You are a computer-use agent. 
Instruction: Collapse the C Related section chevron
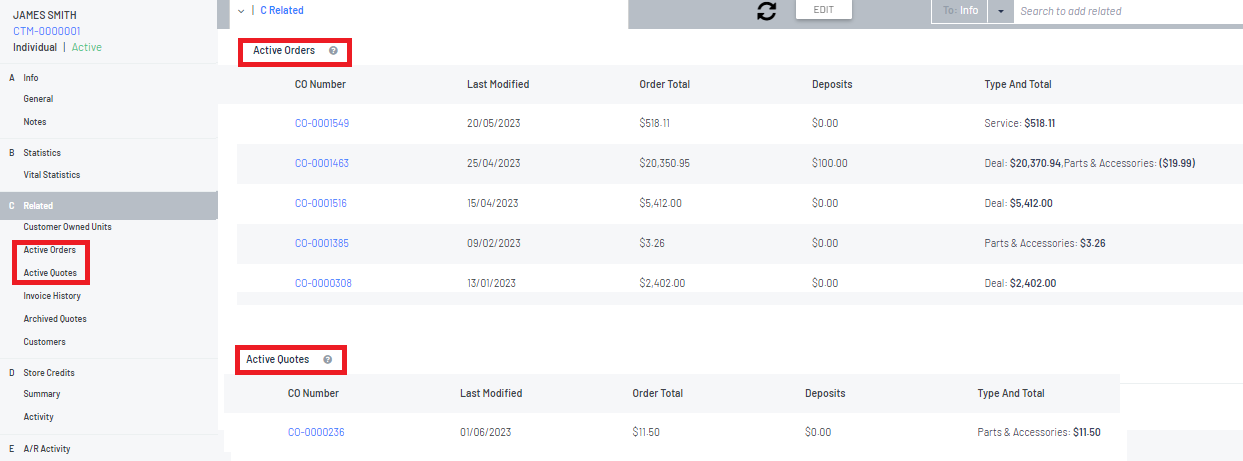click(241, 10)
